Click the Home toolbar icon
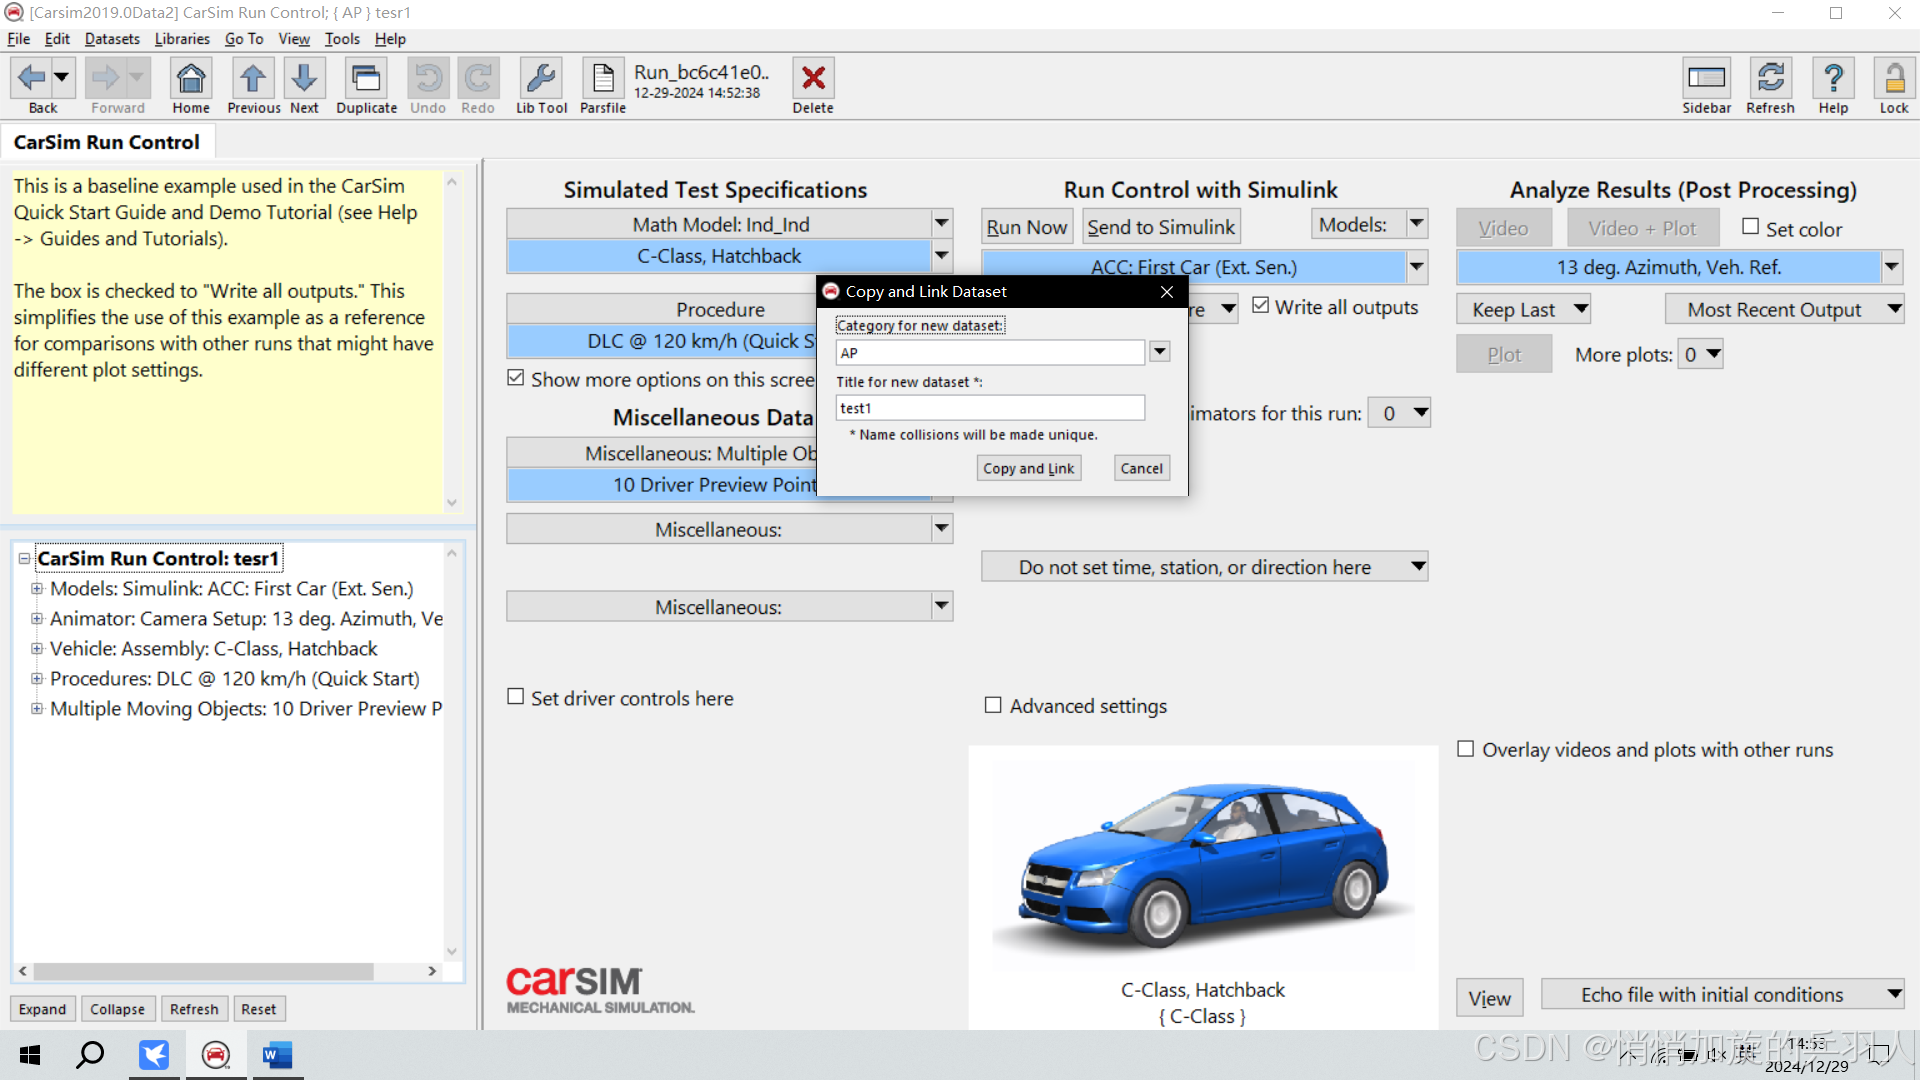 [x=190, y=78]
